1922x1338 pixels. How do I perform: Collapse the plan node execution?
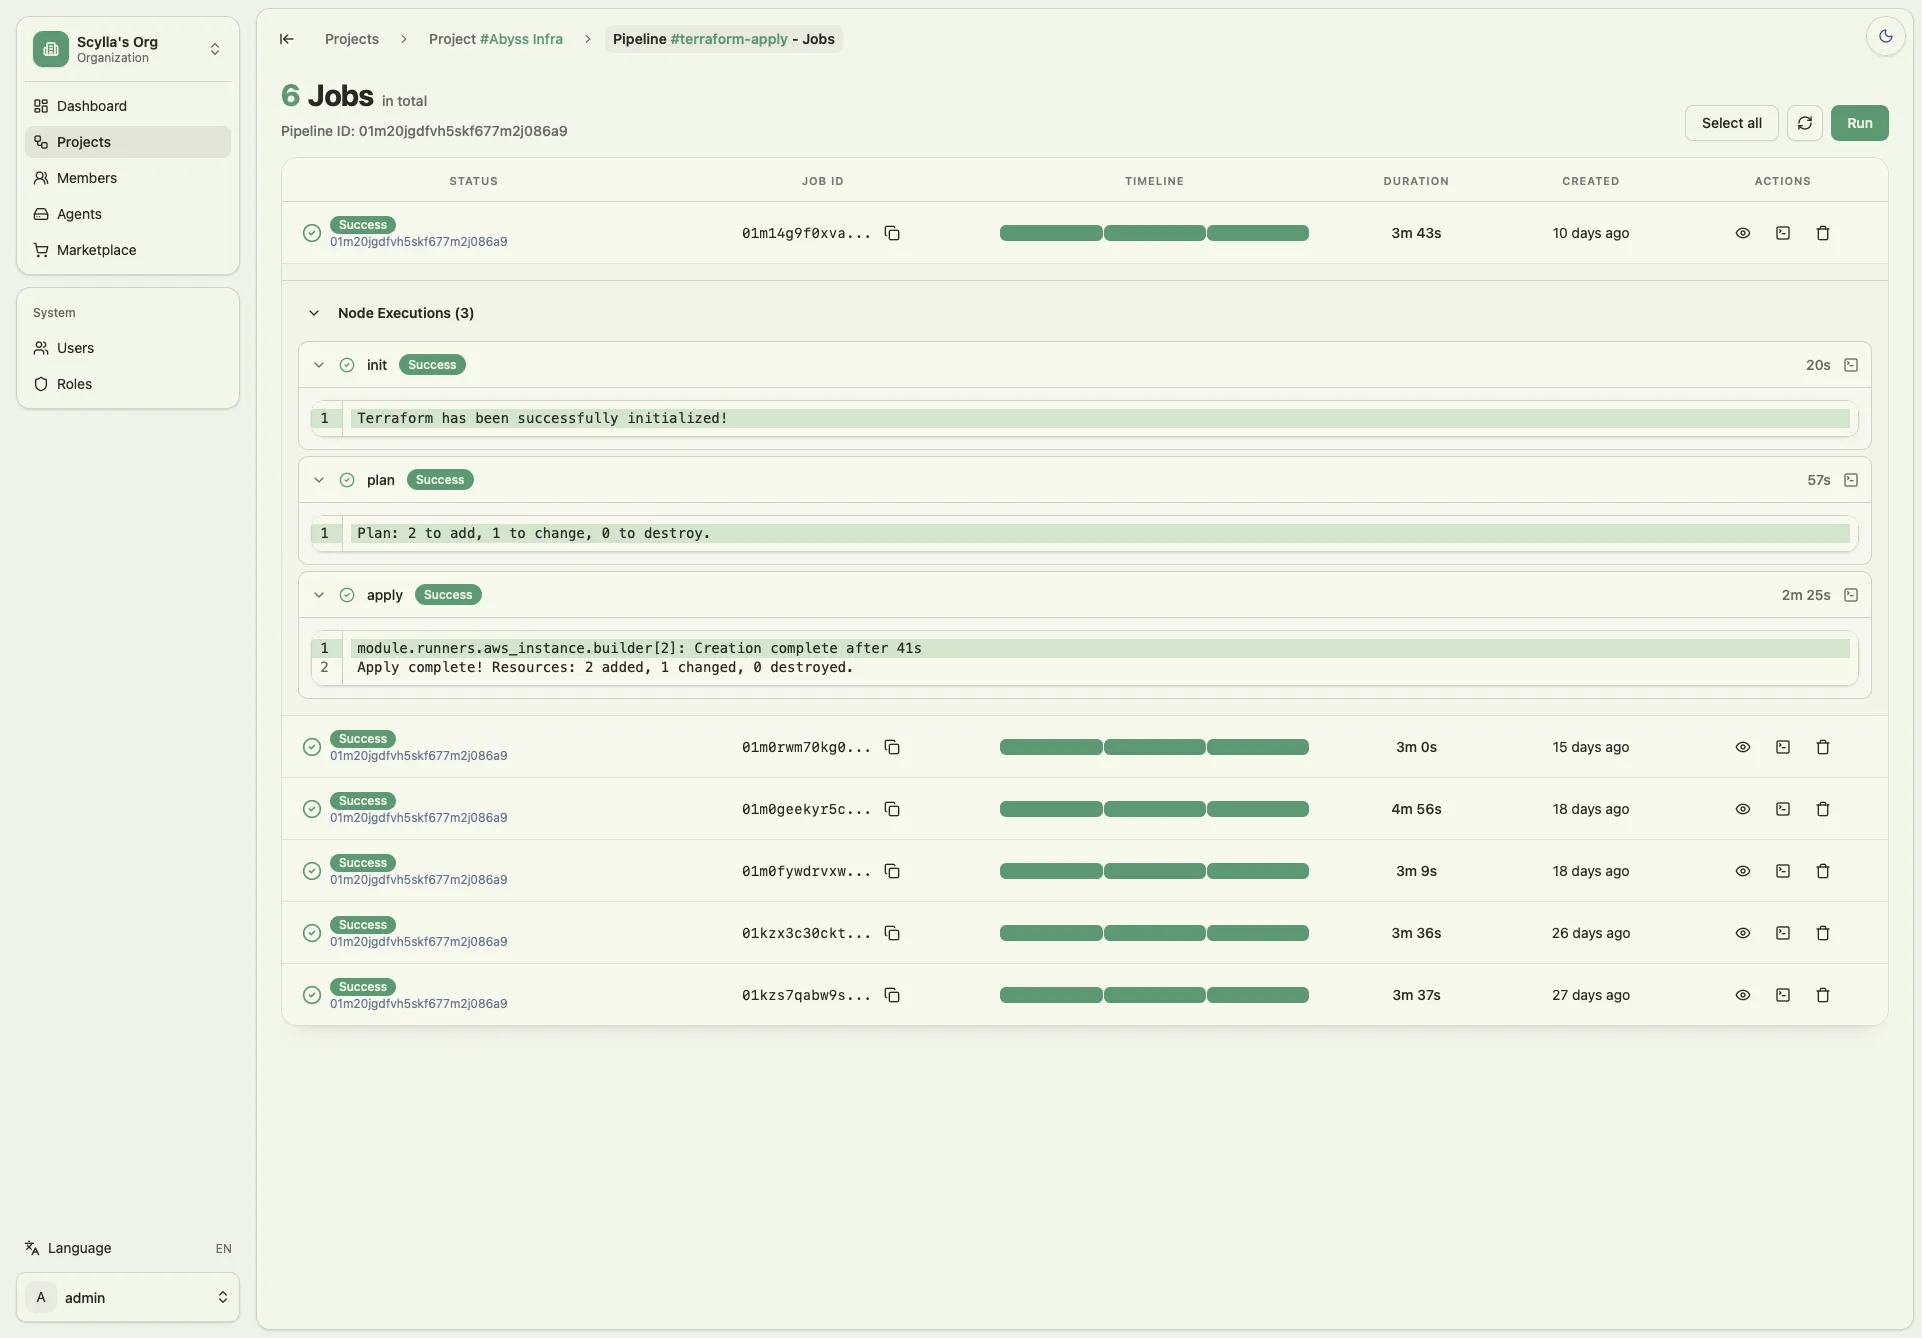point(319,480)
